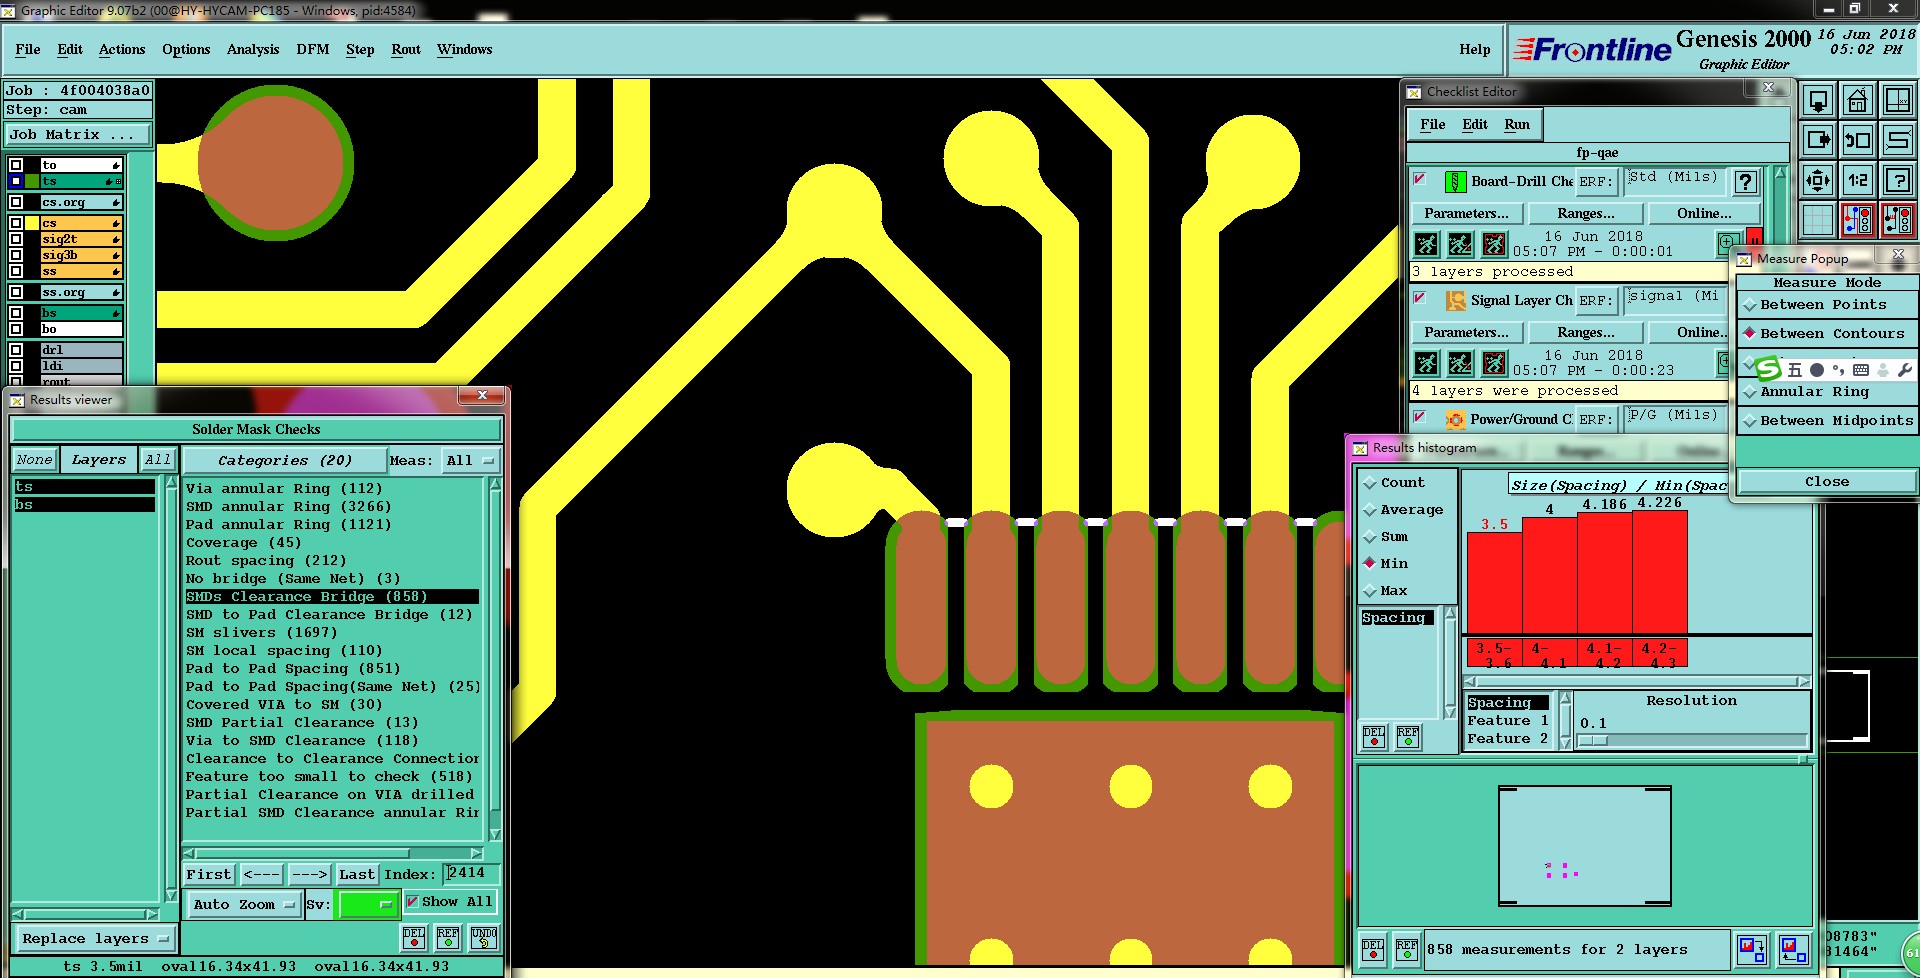
Task: Click the rightmost red net-control icon
Action: 1897,220
